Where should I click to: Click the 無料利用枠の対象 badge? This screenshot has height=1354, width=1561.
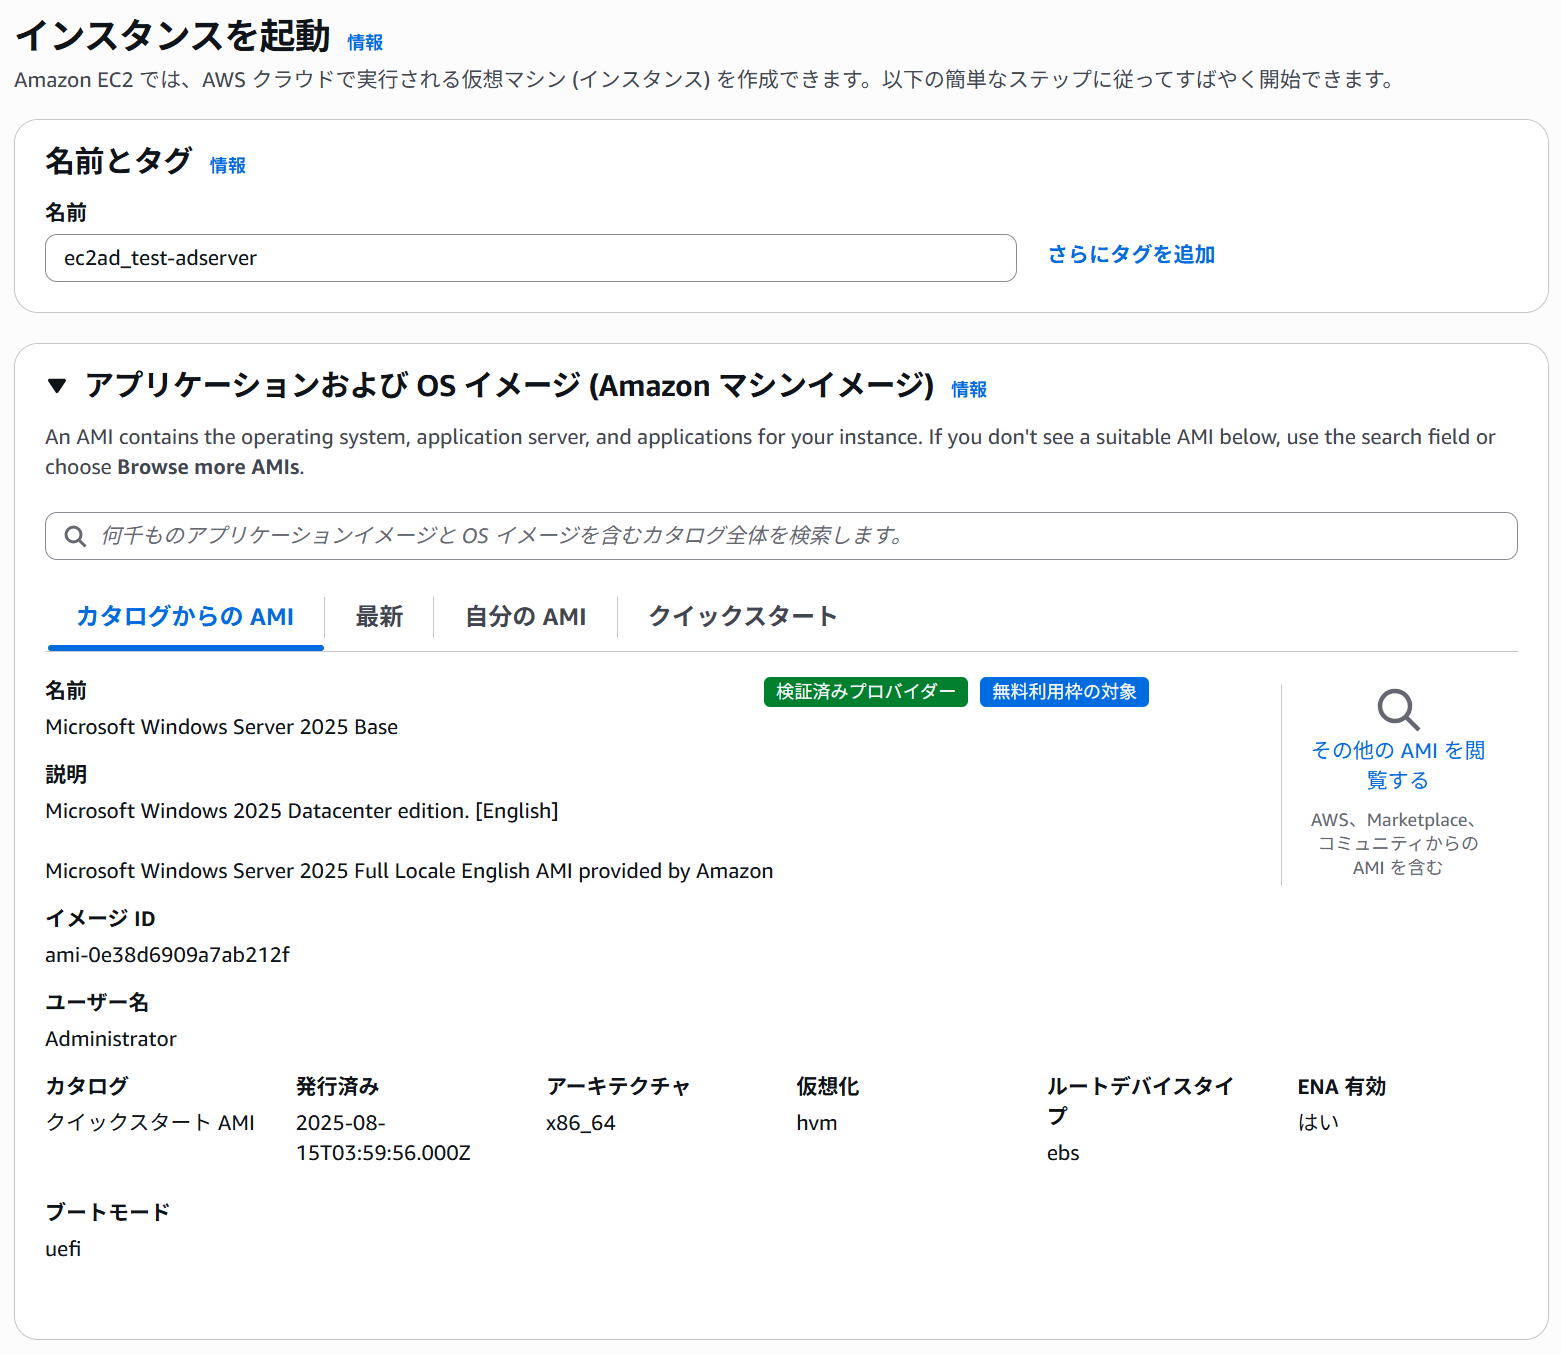click(x=1064, y=692)
